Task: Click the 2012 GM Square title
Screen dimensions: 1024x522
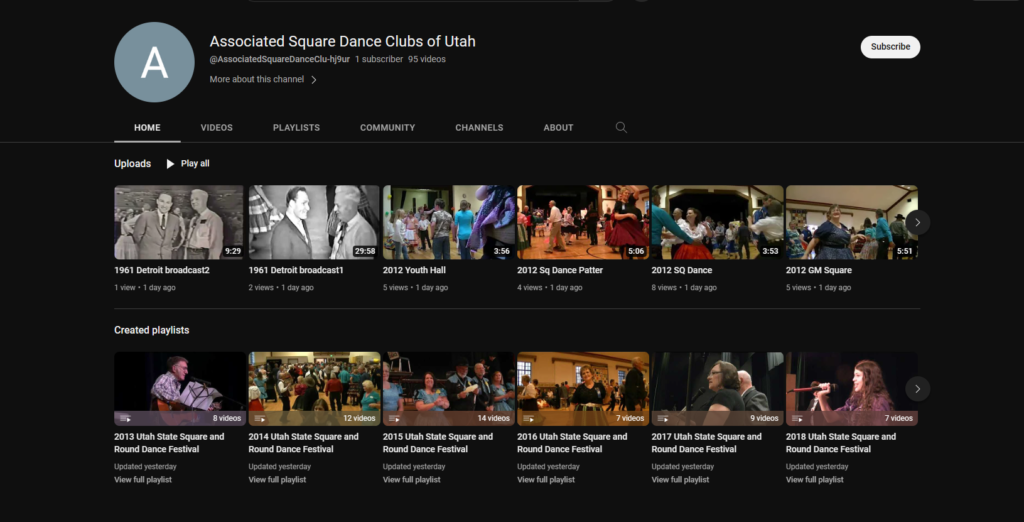Action: pyautogui.click(x=819, y=270)
